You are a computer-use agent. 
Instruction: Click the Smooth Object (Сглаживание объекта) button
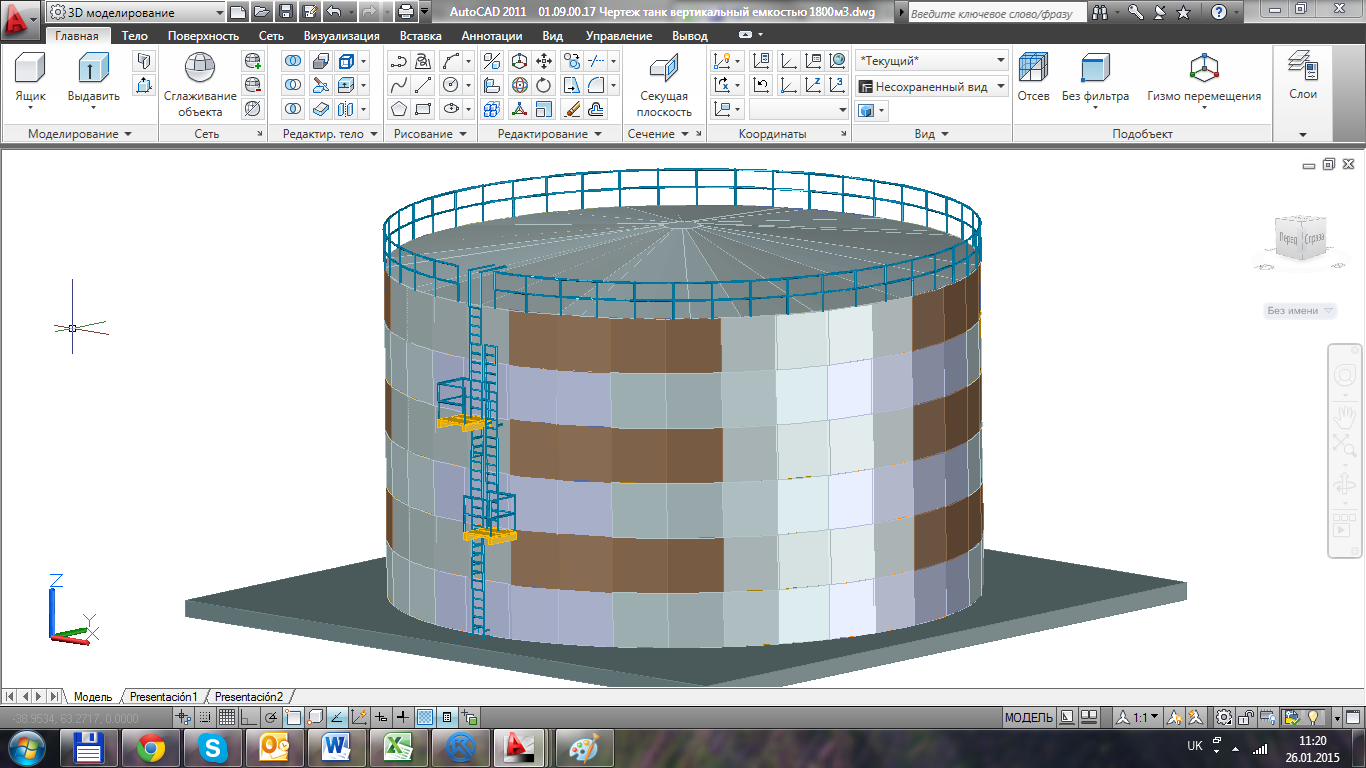(x=200, y=84)
